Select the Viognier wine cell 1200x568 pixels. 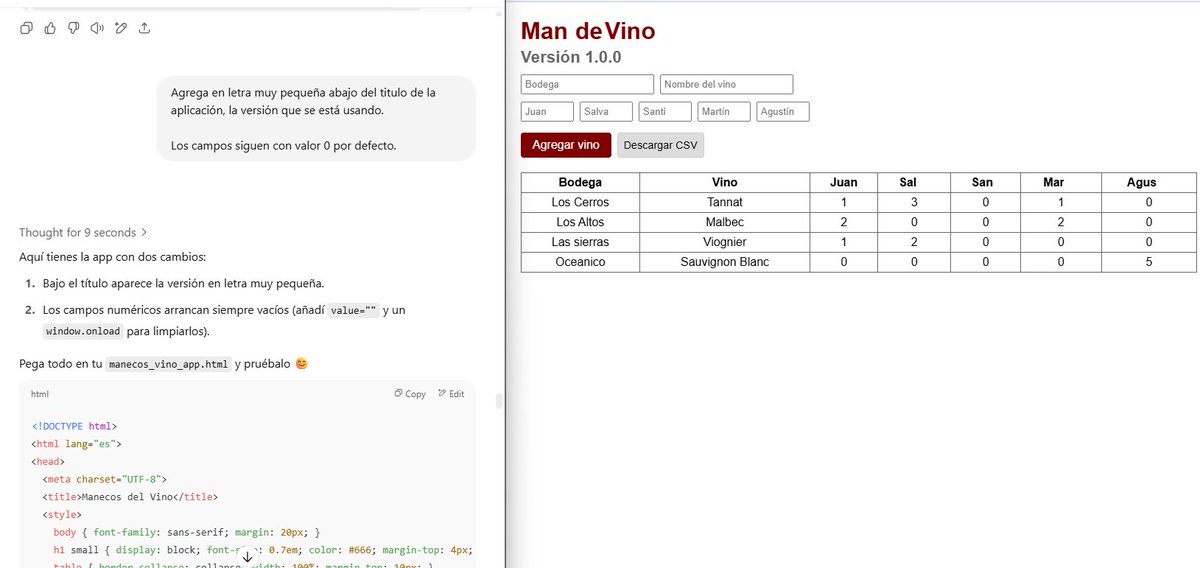725,242
